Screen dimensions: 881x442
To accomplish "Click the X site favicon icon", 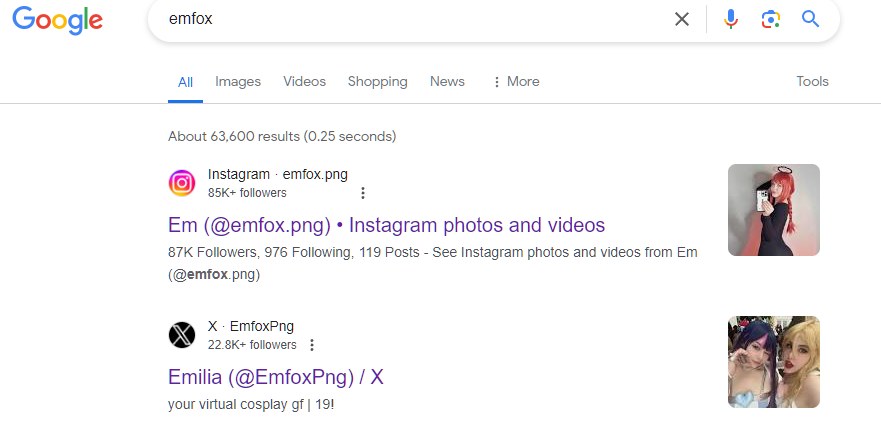I will 182,335.
